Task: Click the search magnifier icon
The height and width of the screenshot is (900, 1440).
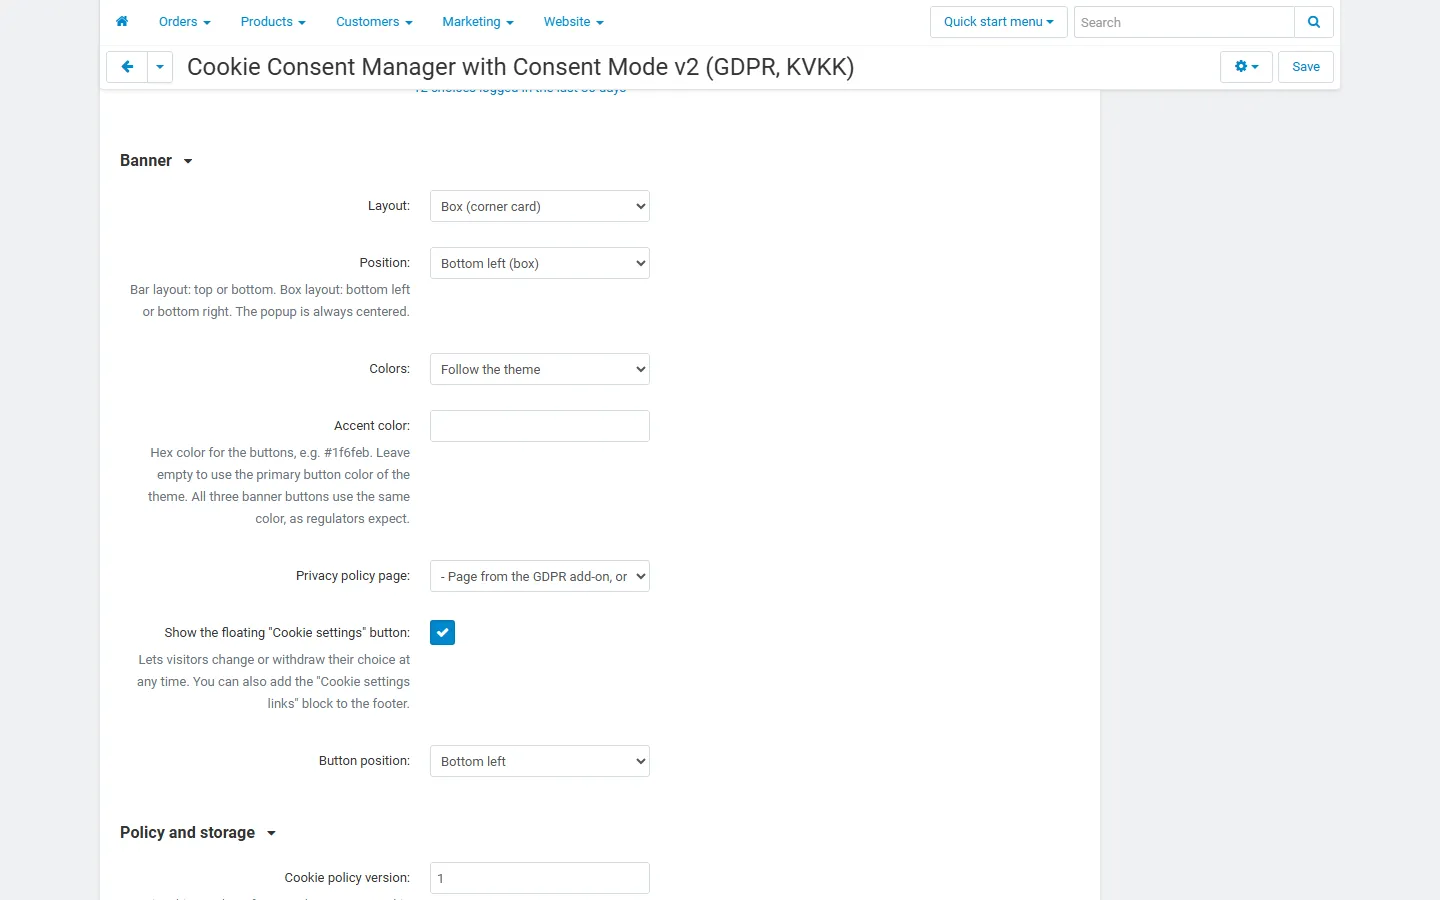Action: pos(1314,22)
